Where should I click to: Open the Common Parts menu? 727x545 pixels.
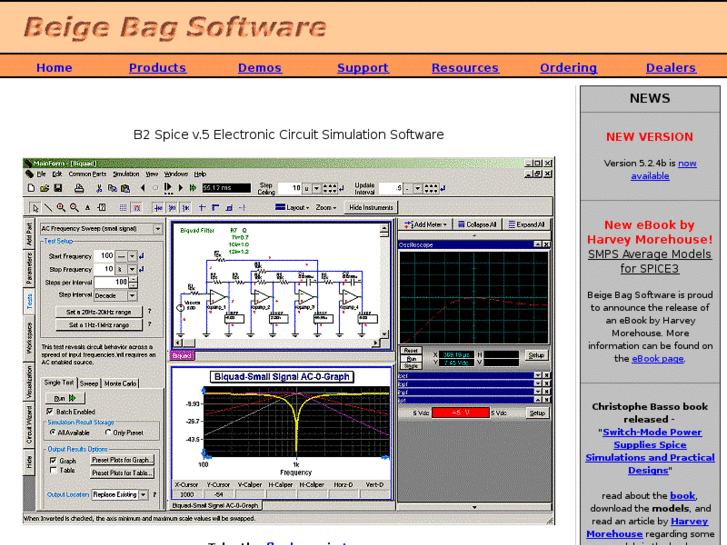pyautogui.click(x=87, y=174)
